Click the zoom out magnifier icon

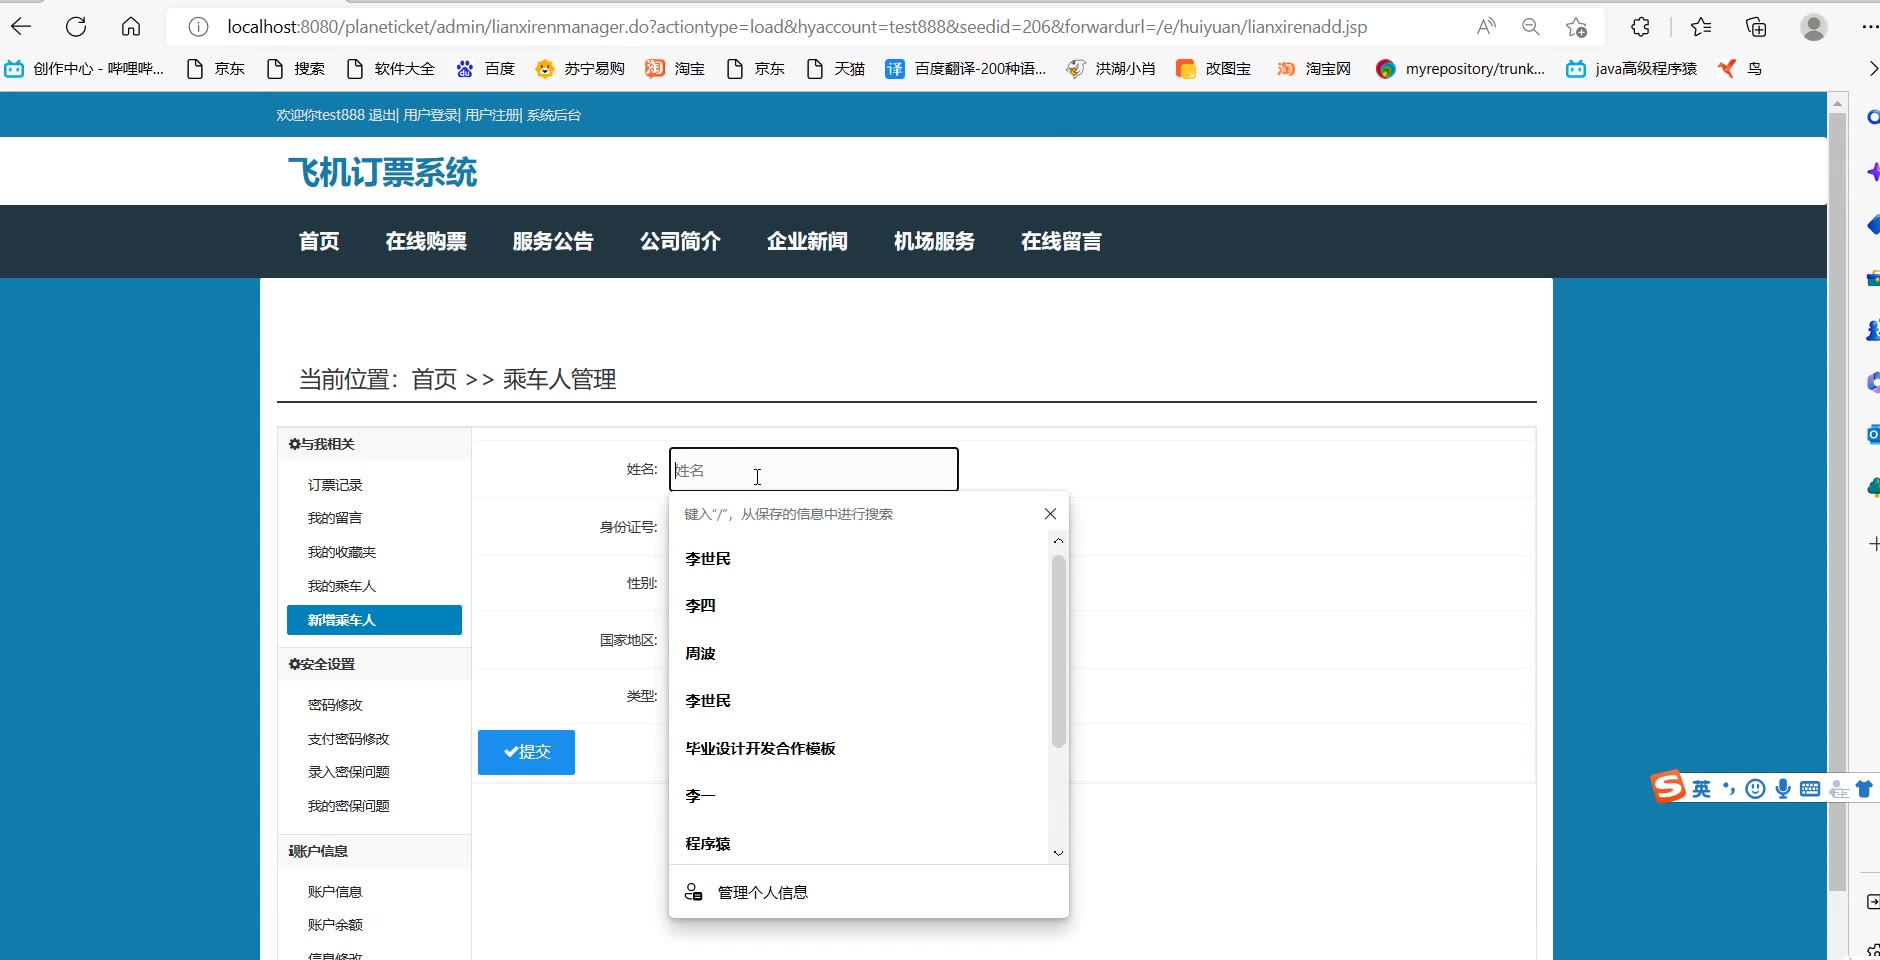pos(1530,27)
